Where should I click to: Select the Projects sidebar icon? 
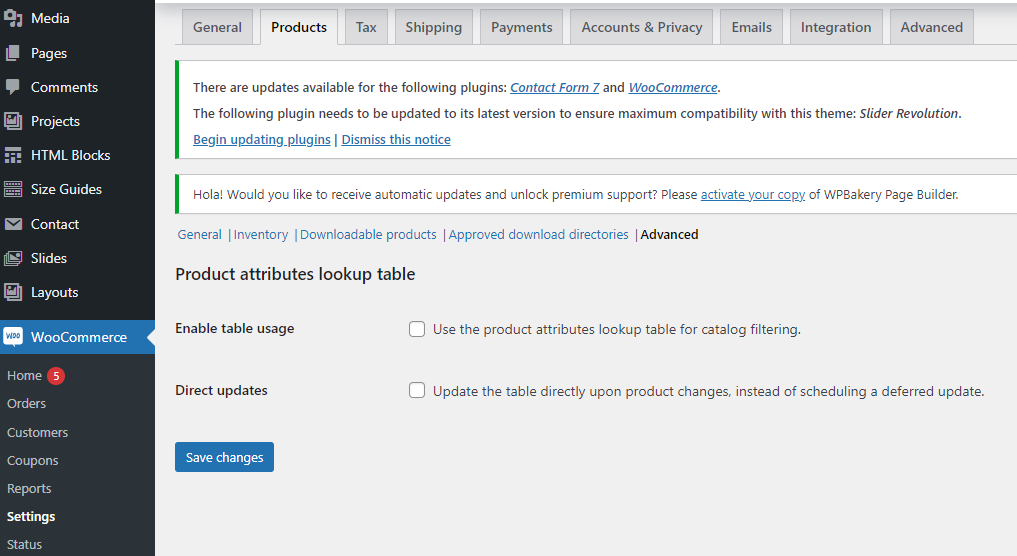(x=13, y=121)
